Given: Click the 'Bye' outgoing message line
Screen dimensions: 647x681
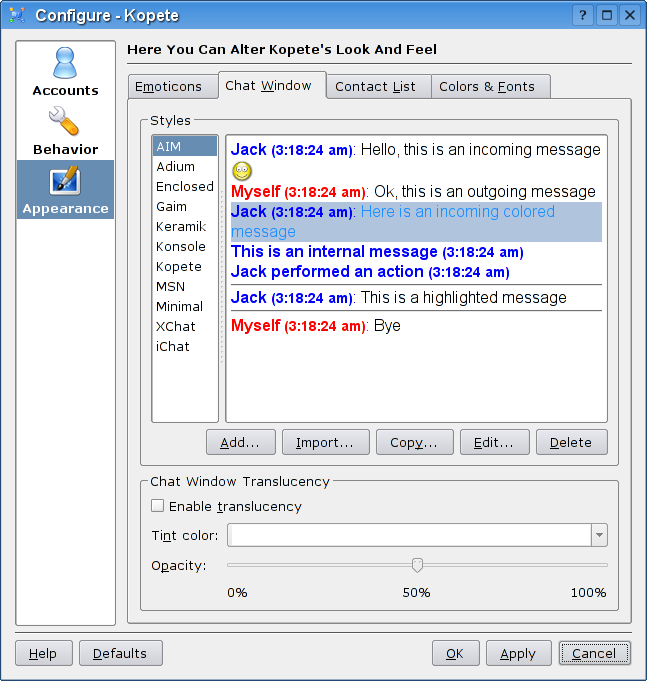Looking at the screenshot, I should pos(316,325).
